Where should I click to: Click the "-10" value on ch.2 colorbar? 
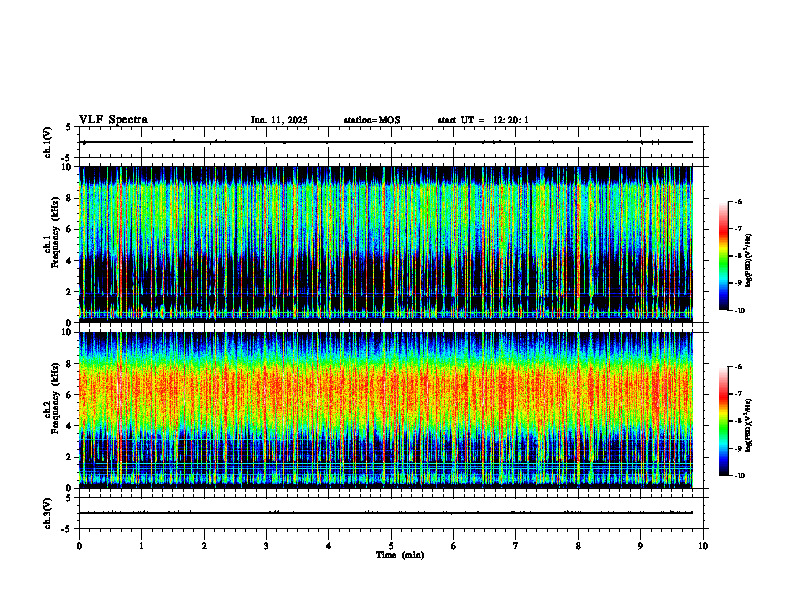740,476
